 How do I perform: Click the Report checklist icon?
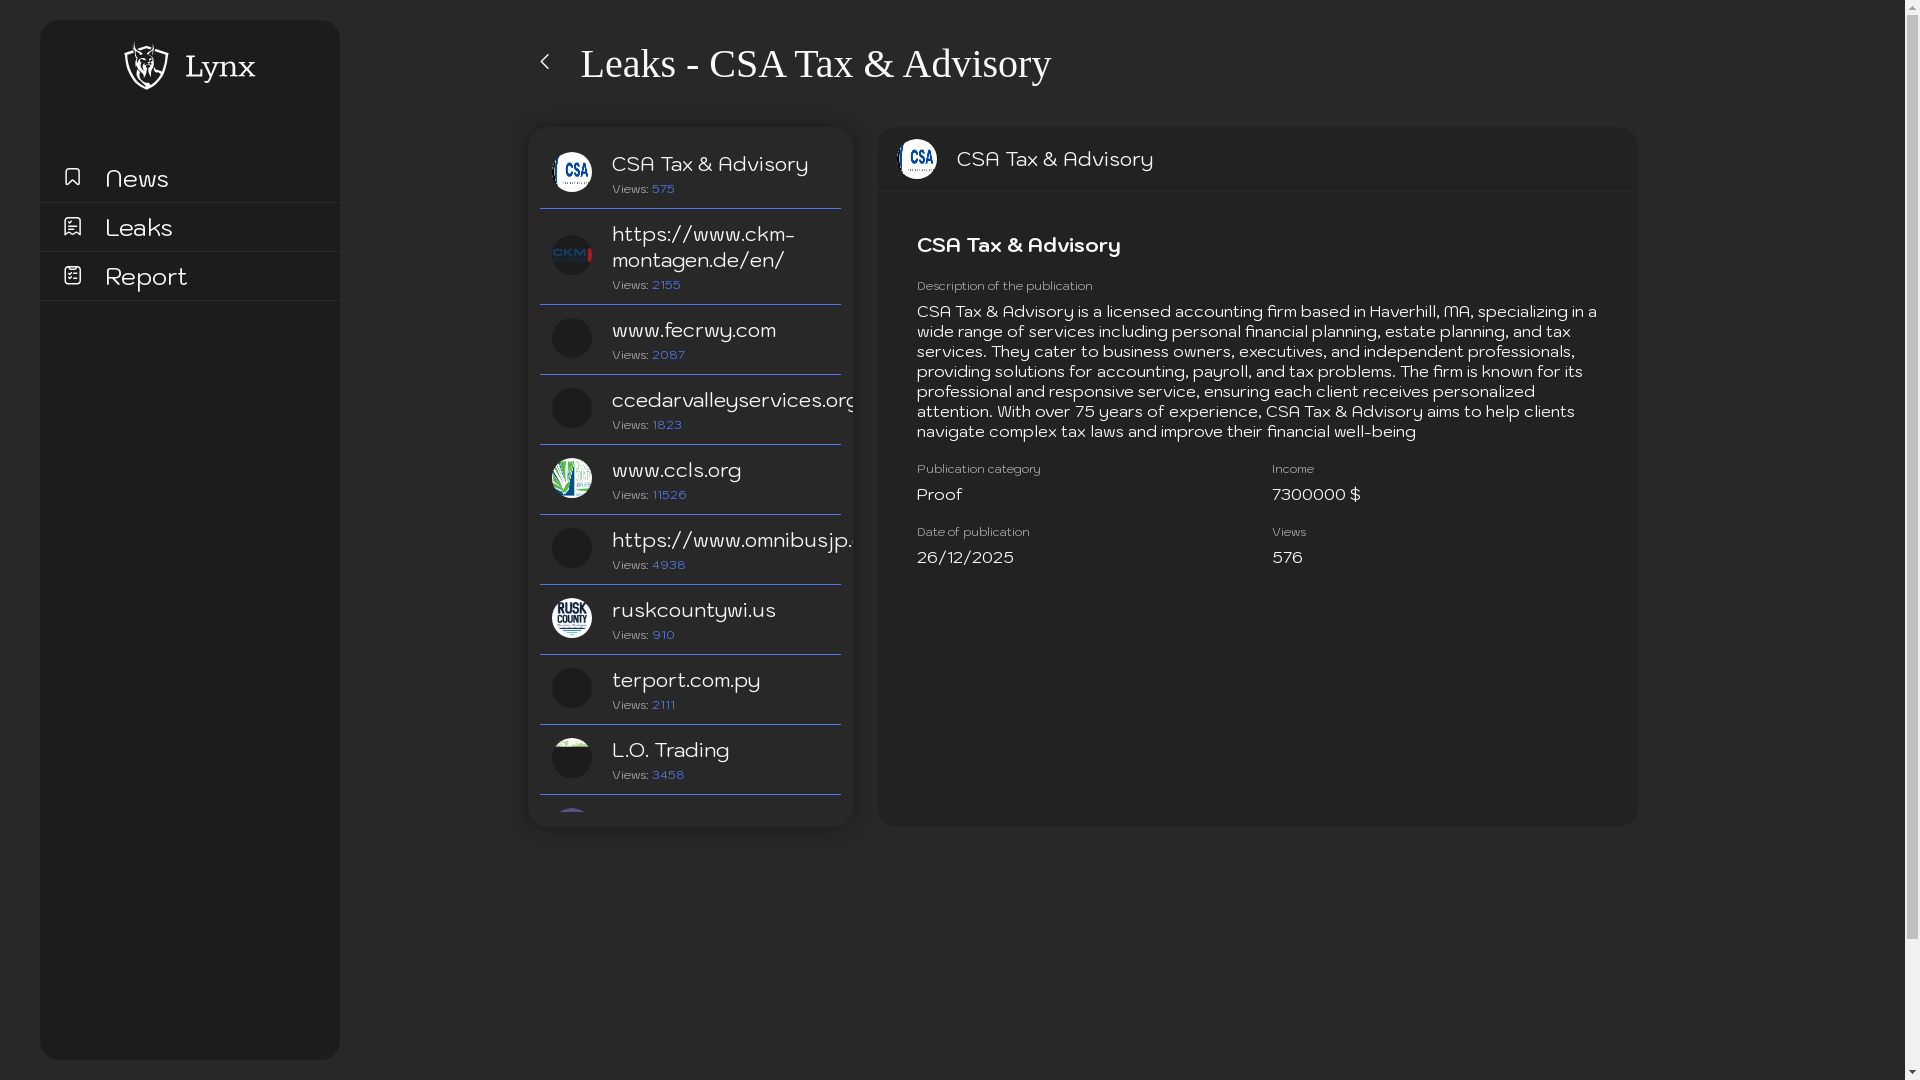click(72, 275)
